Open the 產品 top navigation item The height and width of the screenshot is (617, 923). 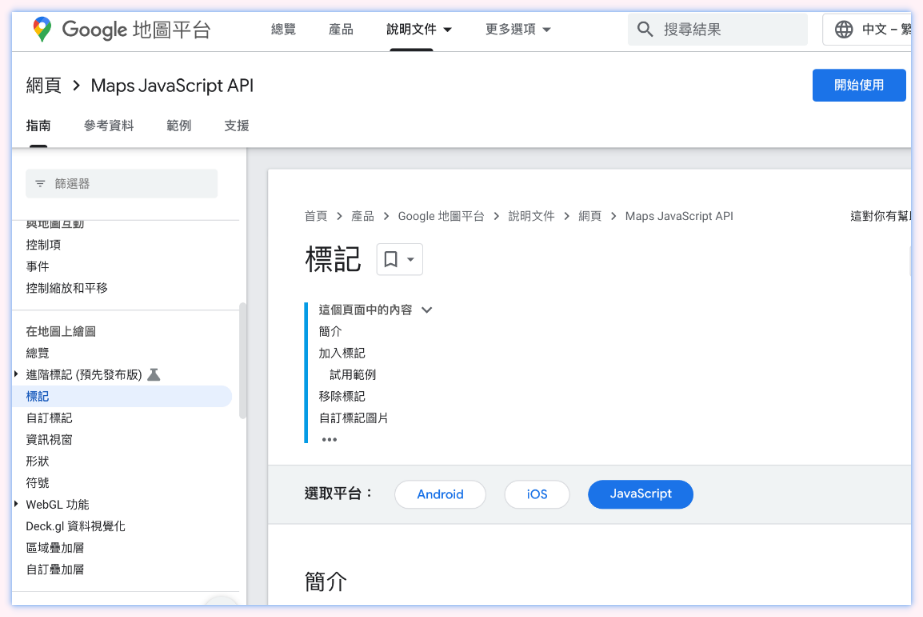pos(341,29)
